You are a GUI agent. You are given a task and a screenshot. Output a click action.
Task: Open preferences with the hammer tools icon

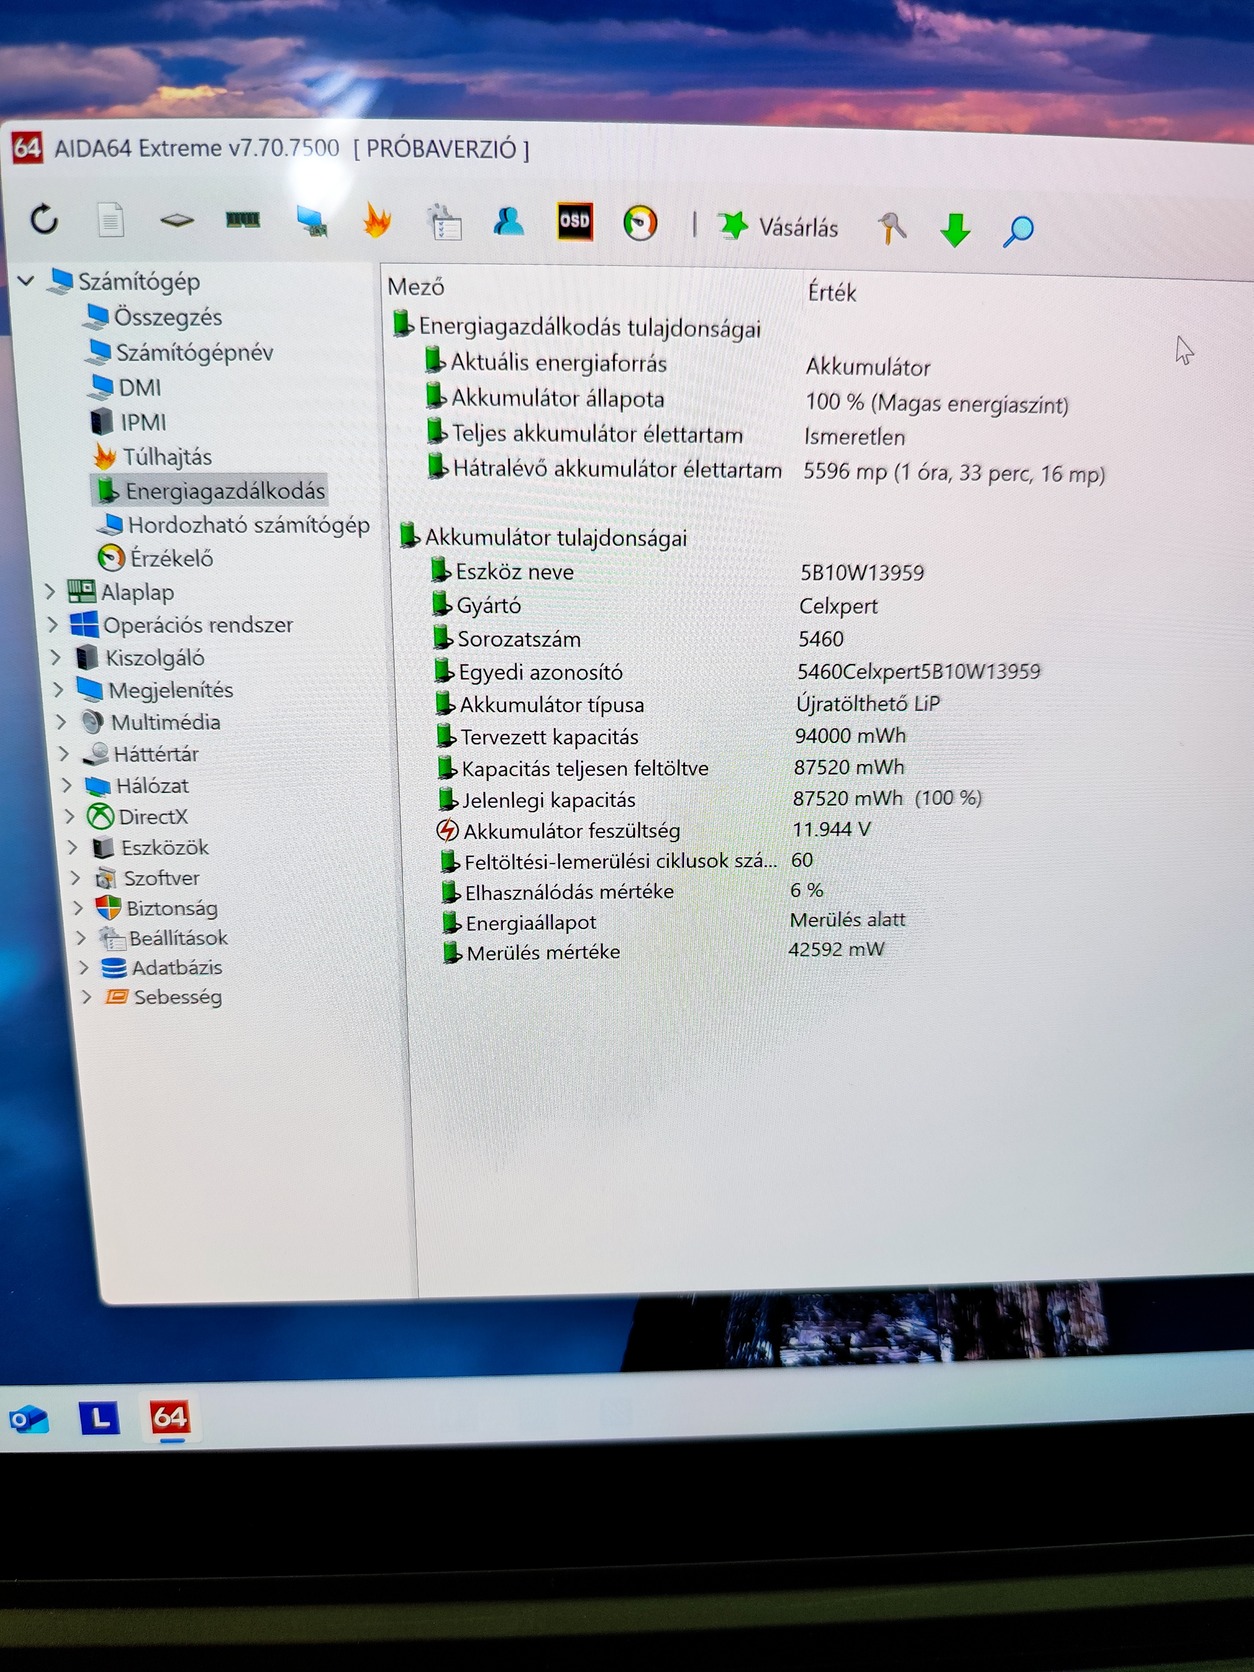pyautogui.click(x=891, y=228)
